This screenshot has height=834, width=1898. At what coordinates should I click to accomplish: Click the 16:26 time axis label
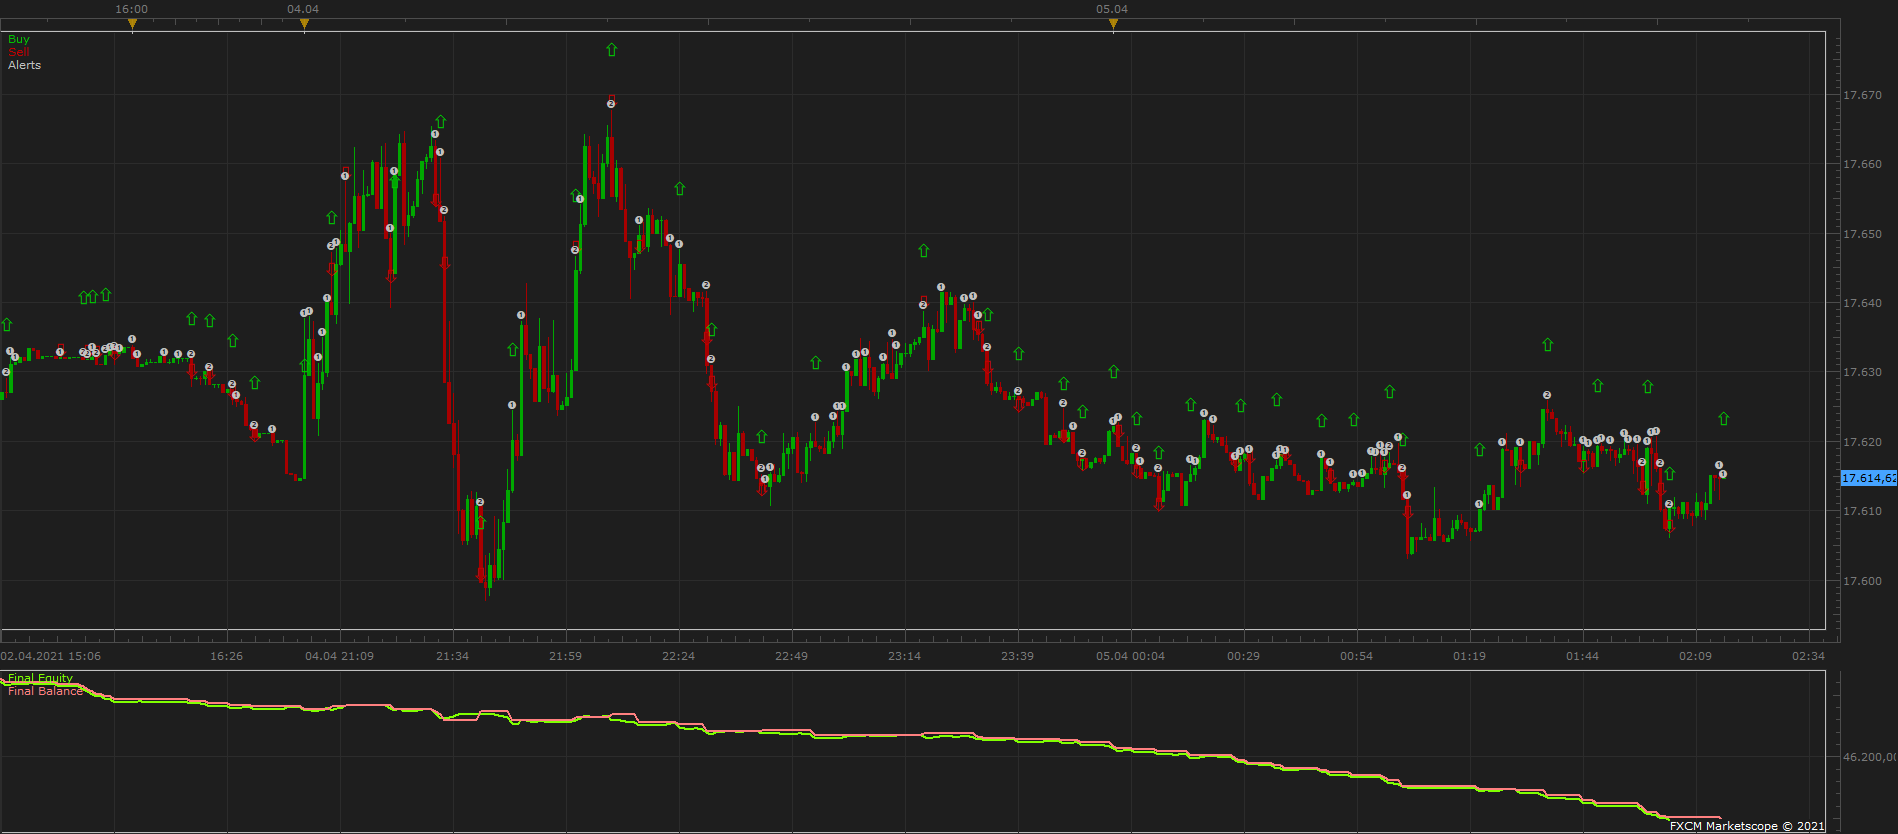point(227,656)
